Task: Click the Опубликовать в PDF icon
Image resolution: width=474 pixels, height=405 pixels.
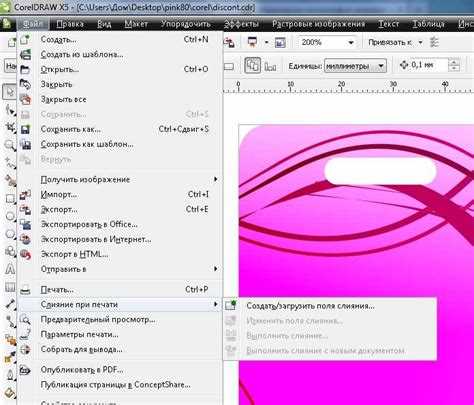Action: [x=25, y=370]
